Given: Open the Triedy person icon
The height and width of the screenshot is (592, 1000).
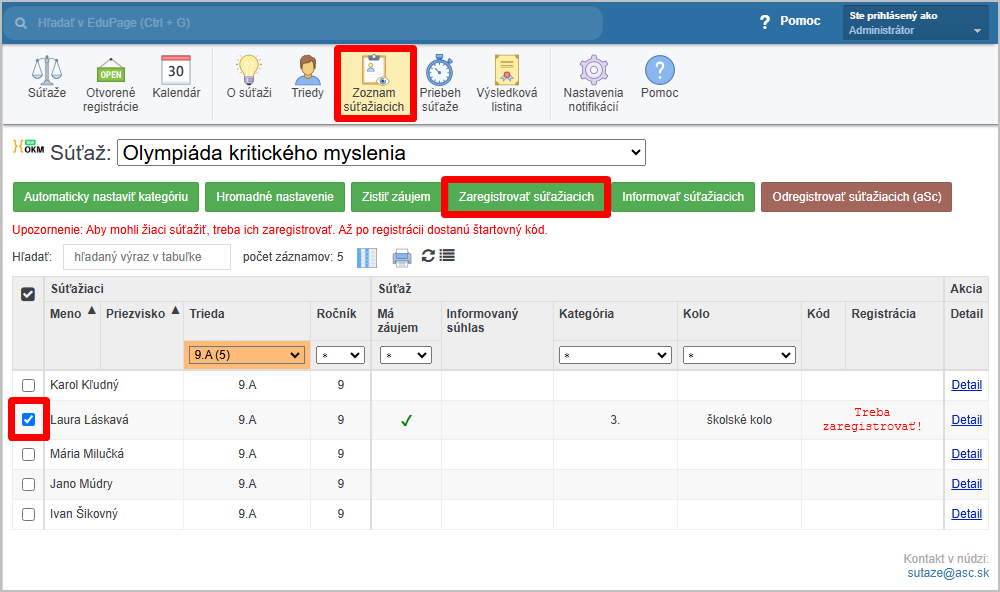Looking at the screenshot, I should coord(307,70).
